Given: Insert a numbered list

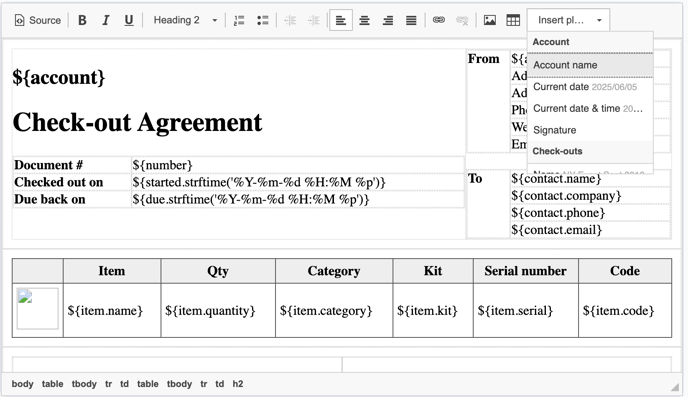Looking at the screenshot, I should tap(239, 20).
